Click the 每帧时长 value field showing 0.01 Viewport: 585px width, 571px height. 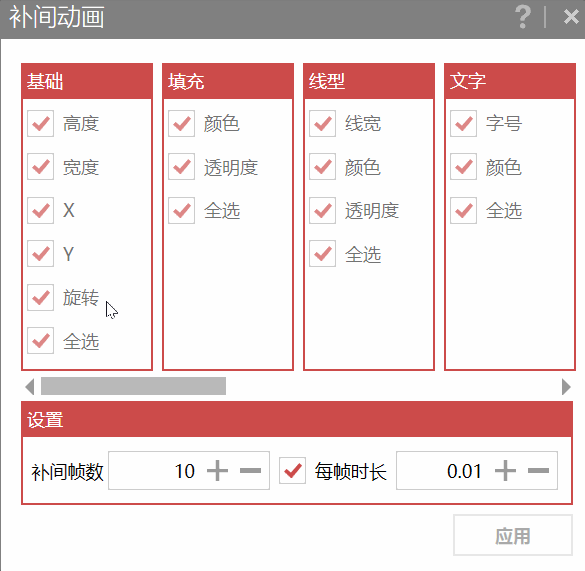coord(477,471)
